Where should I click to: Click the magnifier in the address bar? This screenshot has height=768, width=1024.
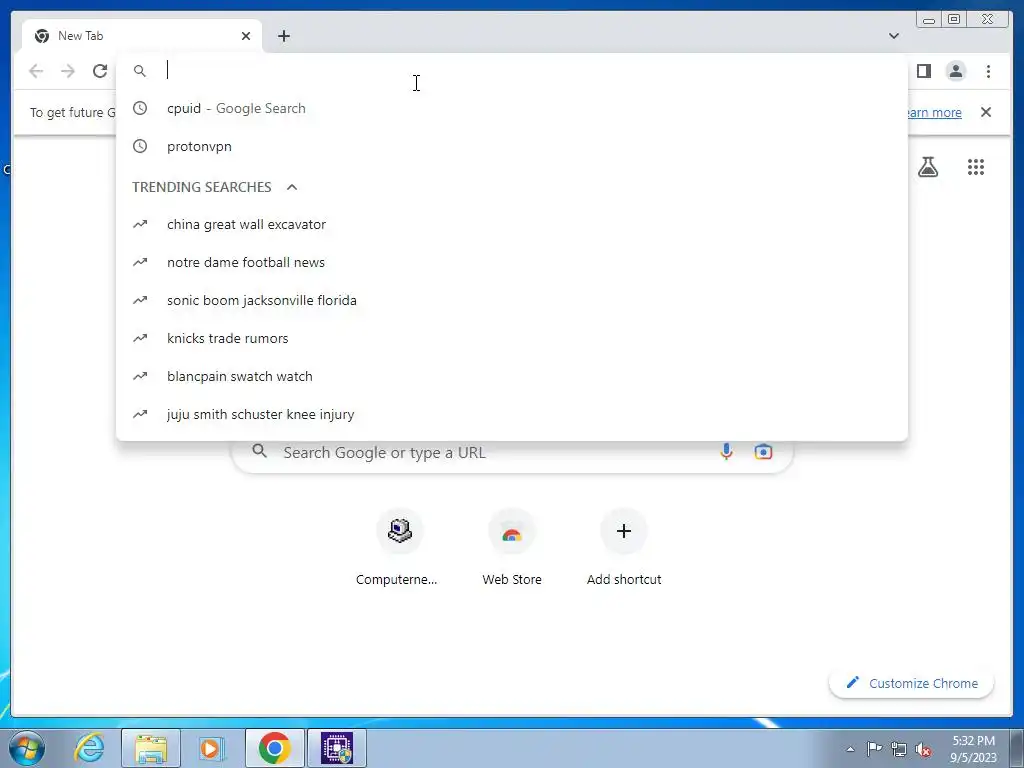point(140,71)
